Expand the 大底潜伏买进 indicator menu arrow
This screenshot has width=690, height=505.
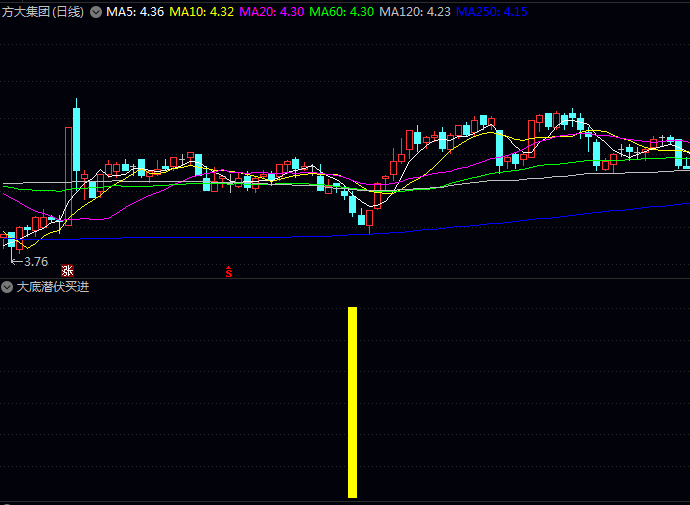(x=7, y=287)
